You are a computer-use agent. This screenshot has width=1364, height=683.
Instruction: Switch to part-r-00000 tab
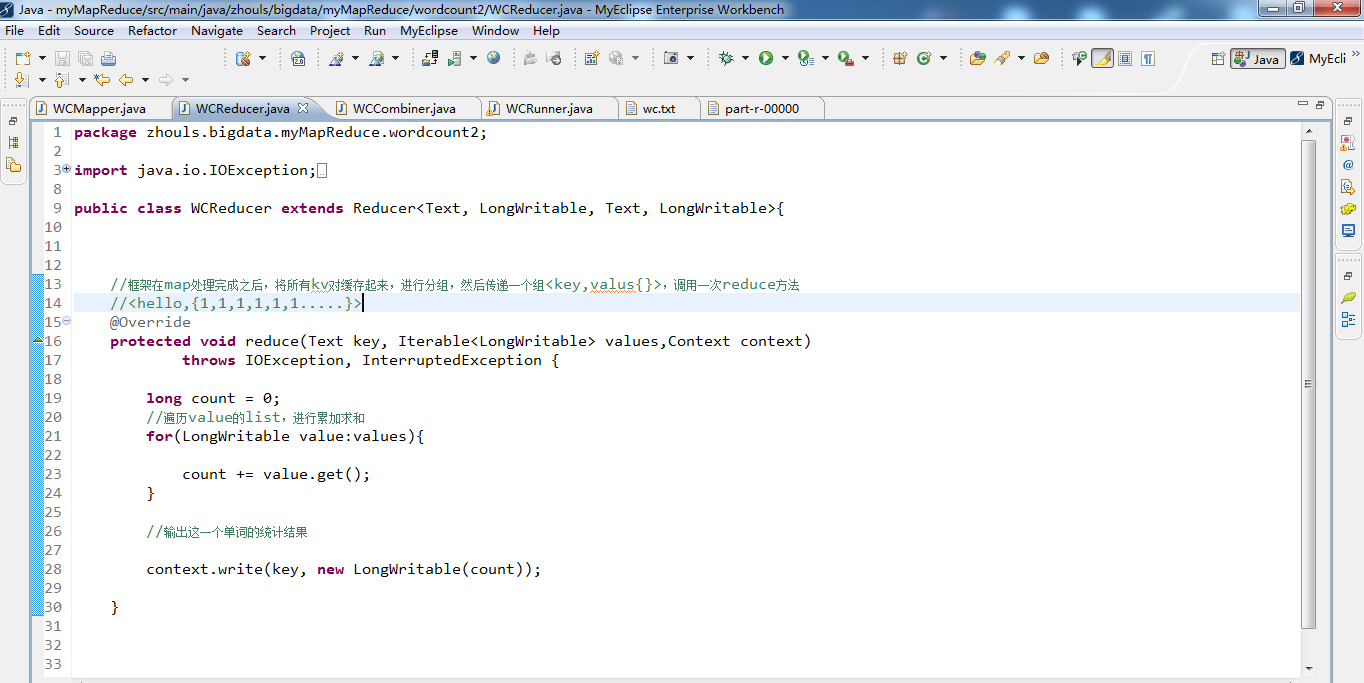pyautogui.click(x=761, y=108)
